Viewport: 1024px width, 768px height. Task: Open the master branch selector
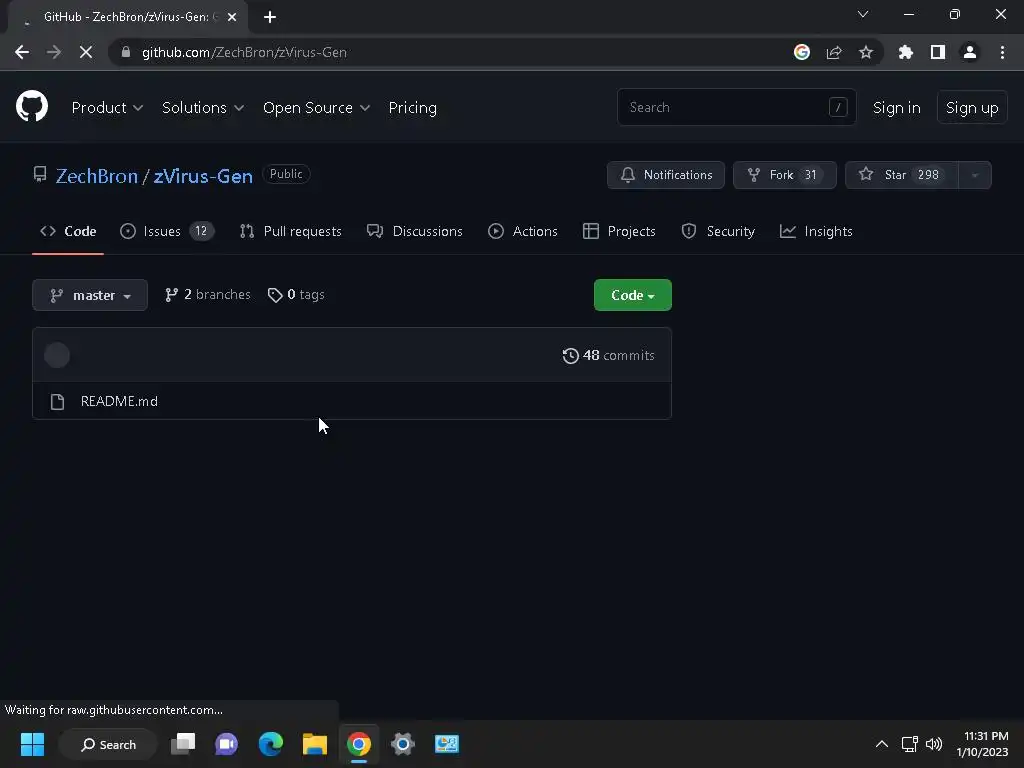point(90,295)
